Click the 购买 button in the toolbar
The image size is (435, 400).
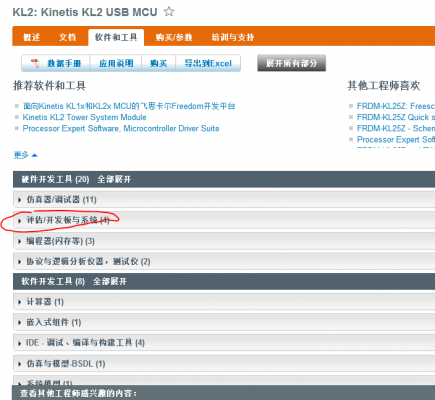[159, 63]
